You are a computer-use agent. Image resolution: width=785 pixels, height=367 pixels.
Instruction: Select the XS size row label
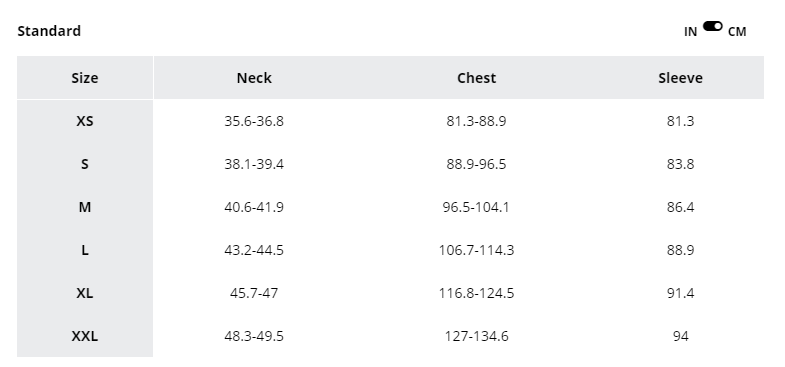pyautogui.click(x=85, y=121)
